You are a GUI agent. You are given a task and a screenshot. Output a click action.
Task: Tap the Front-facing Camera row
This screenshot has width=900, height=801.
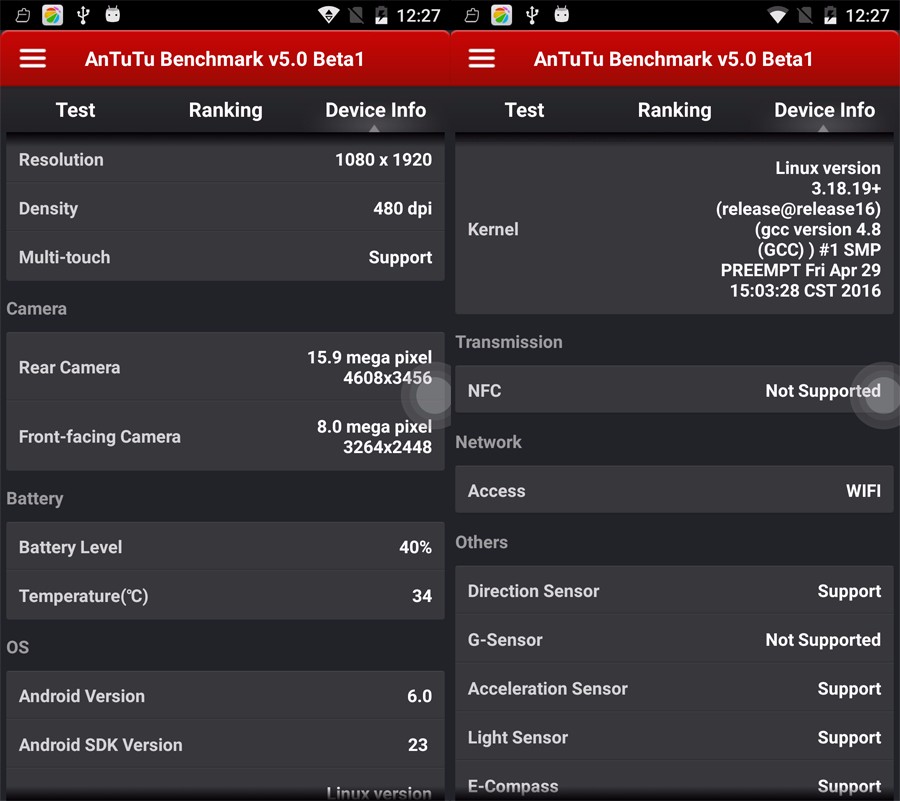coord(225,437)
